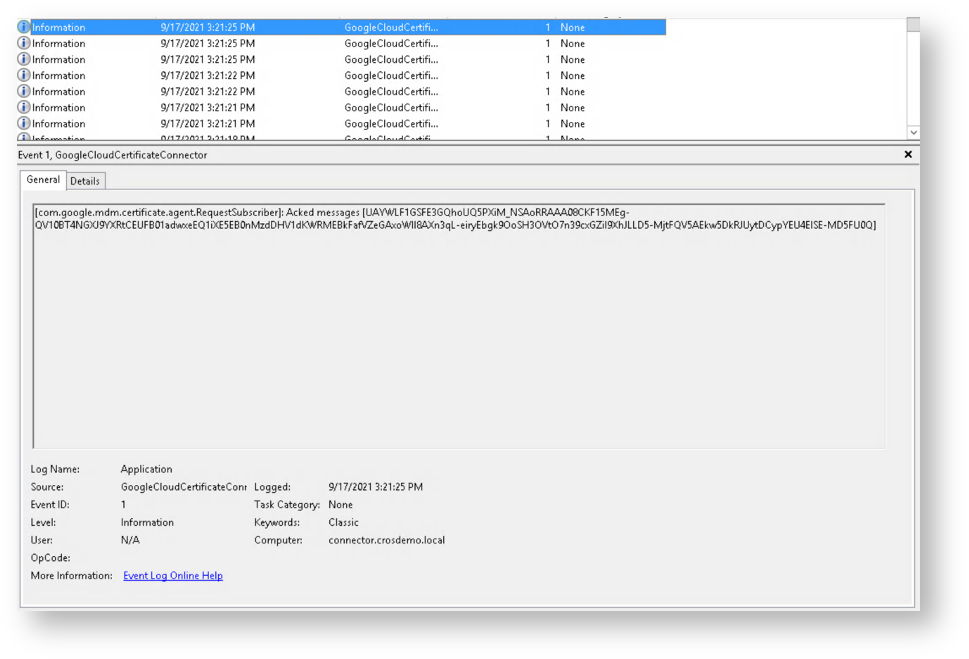Click the Logged timestamp value in details
The height and width of the screenshot is (659, 969).
(375, 487)
